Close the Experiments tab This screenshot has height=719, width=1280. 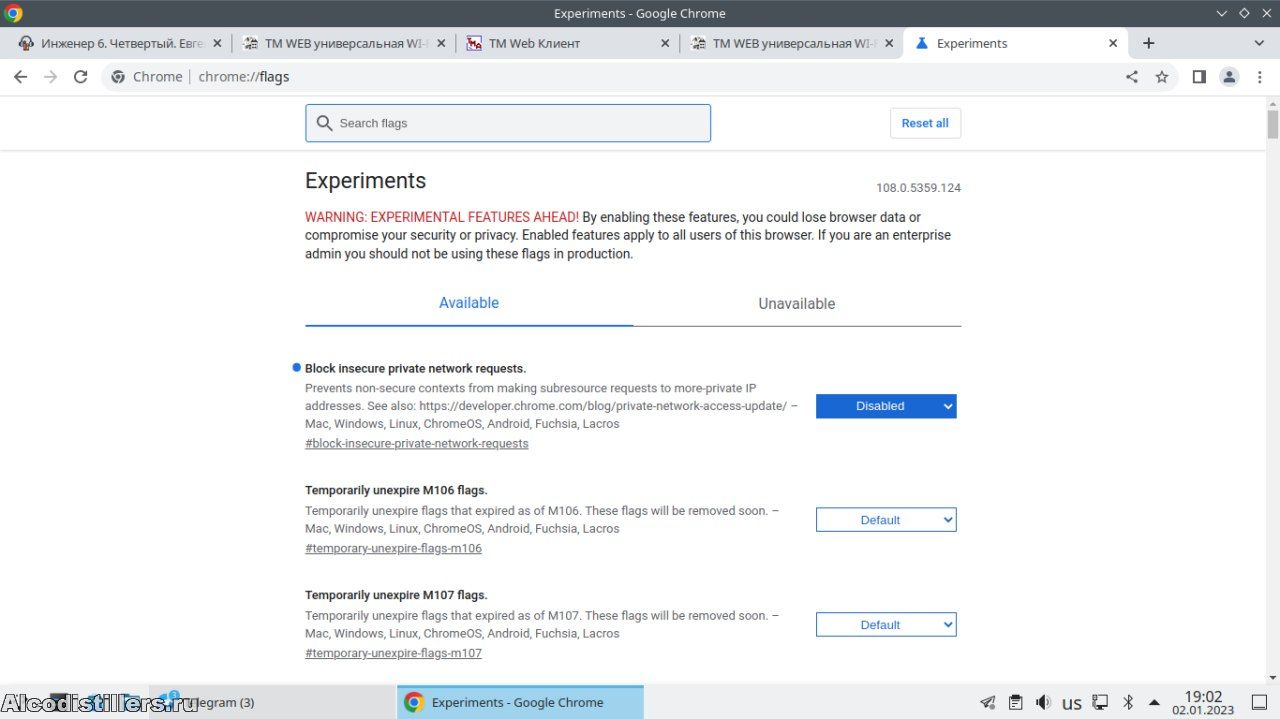point(1113,43)
